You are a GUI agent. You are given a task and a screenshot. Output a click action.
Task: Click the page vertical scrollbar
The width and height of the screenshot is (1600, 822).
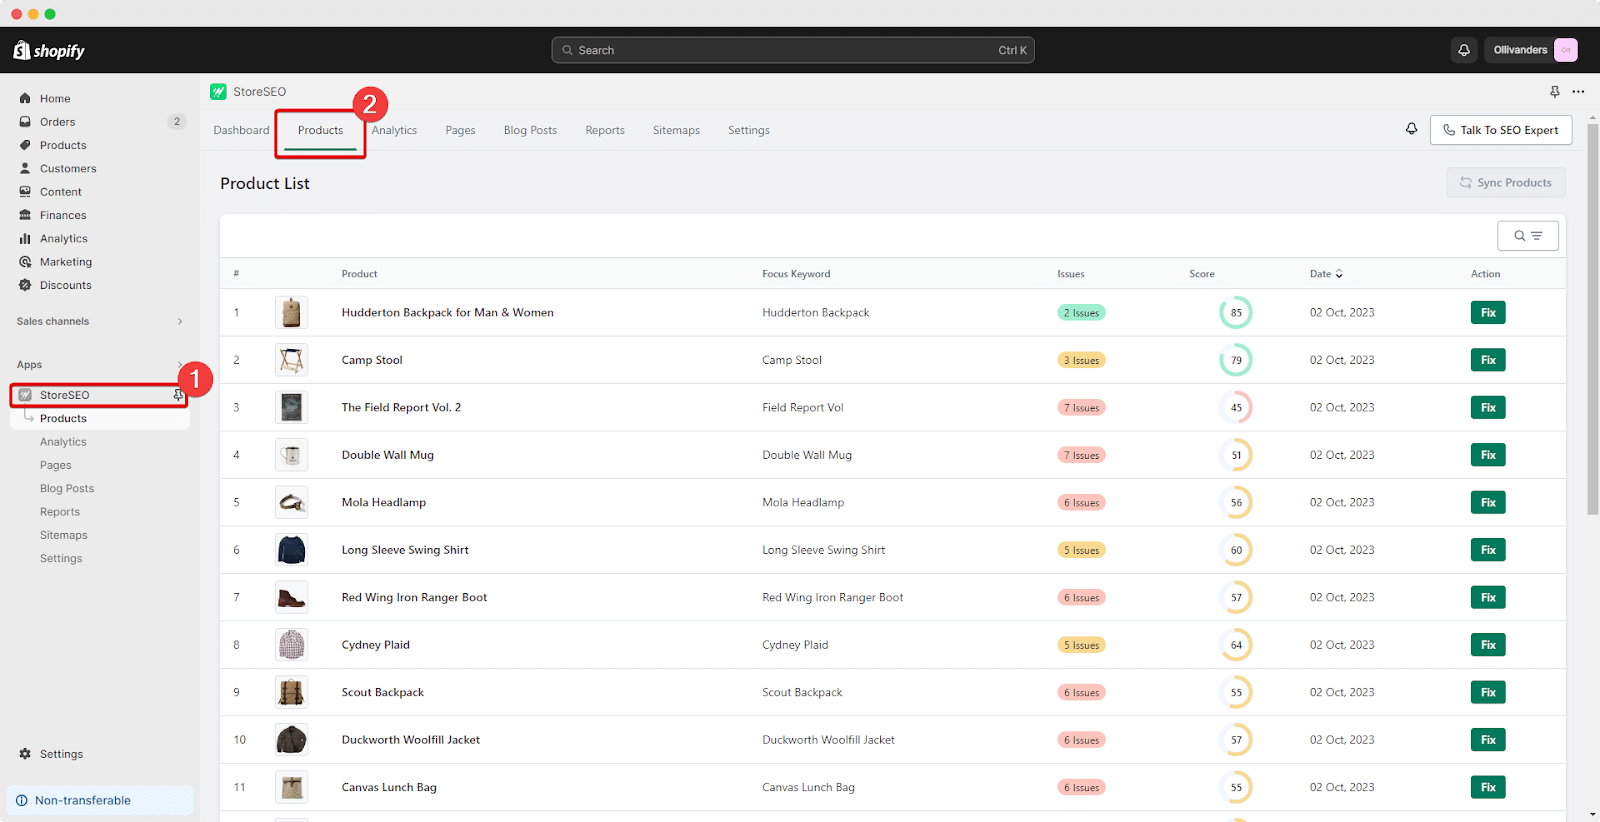point(1592,320)
